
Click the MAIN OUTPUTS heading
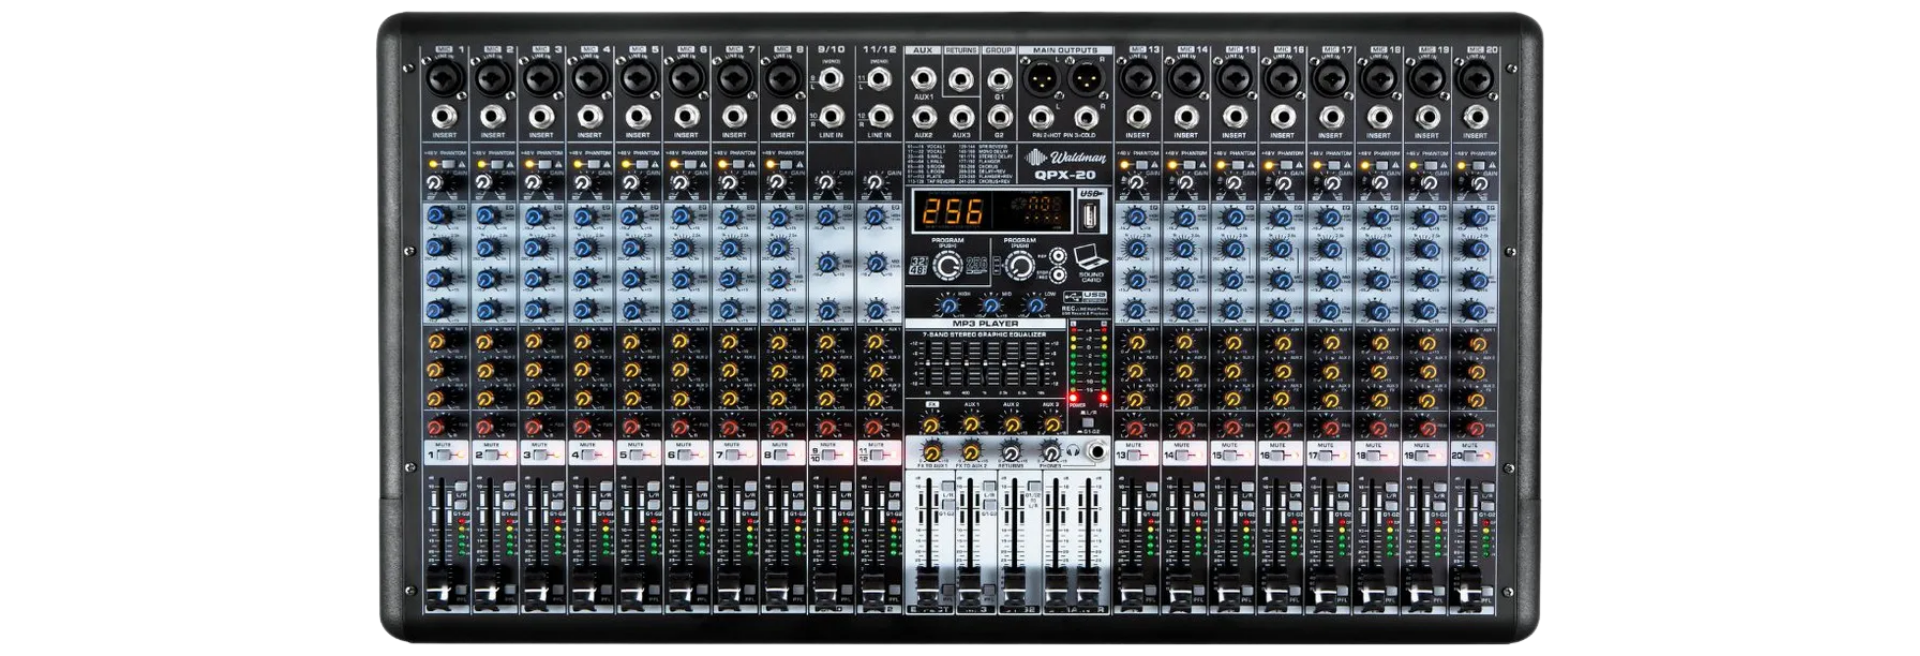[1065, 50]
